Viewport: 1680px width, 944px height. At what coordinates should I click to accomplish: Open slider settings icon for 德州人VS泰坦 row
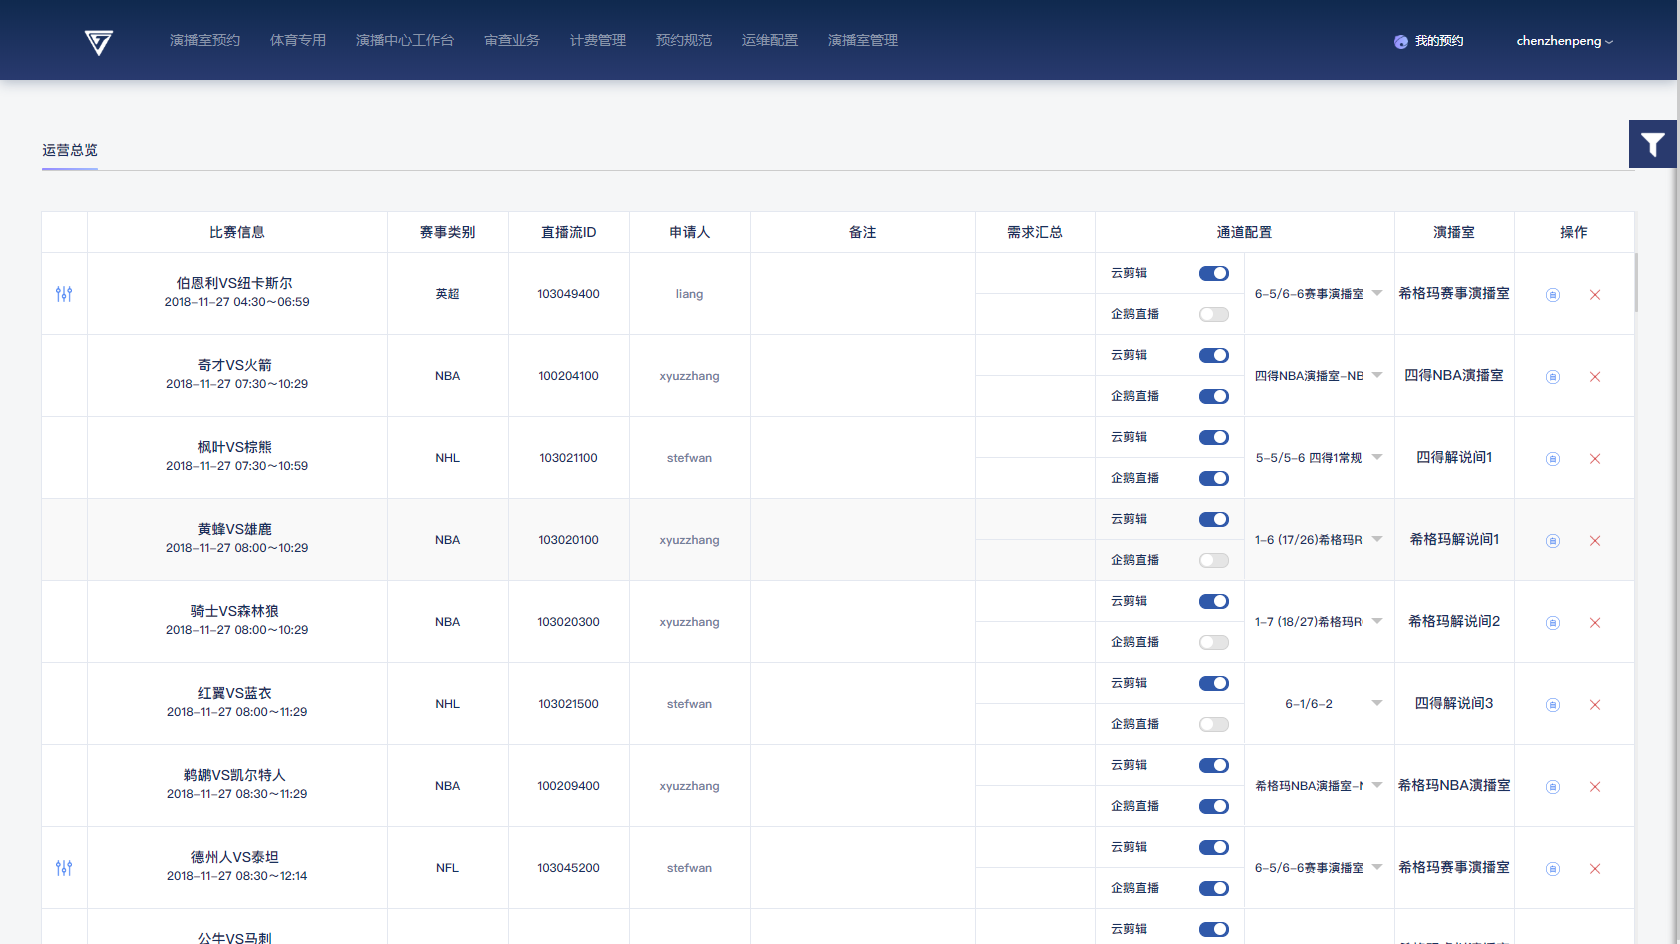[64, 868]
